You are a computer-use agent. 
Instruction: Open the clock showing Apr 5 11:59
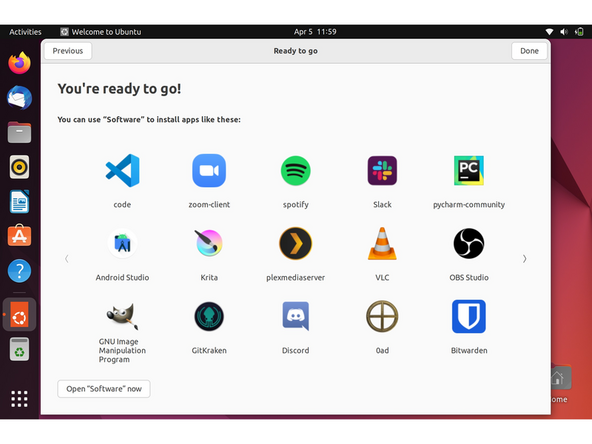coord(315,32)
